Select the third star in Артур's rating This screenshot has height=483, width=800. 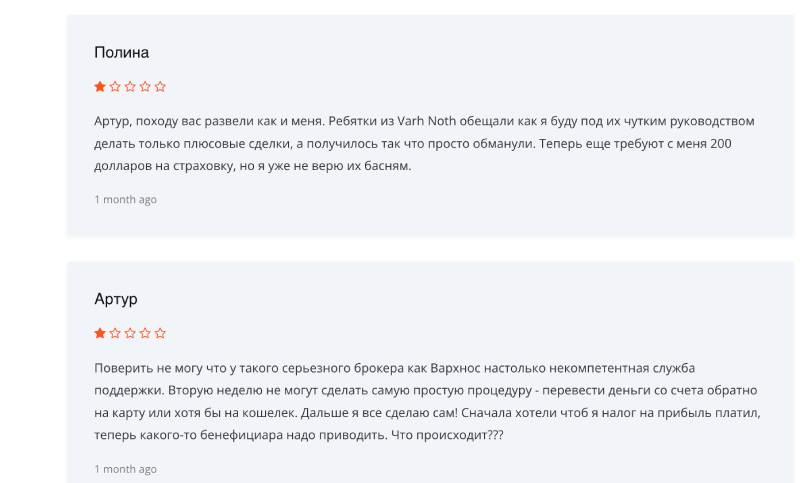click(130, 333)
